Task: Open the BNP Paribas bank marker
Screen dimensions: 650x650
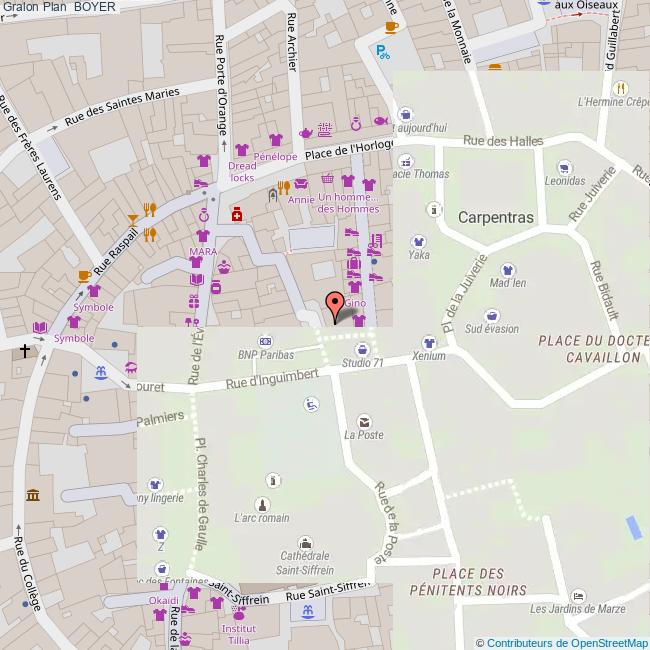Action: click(264, 340)
